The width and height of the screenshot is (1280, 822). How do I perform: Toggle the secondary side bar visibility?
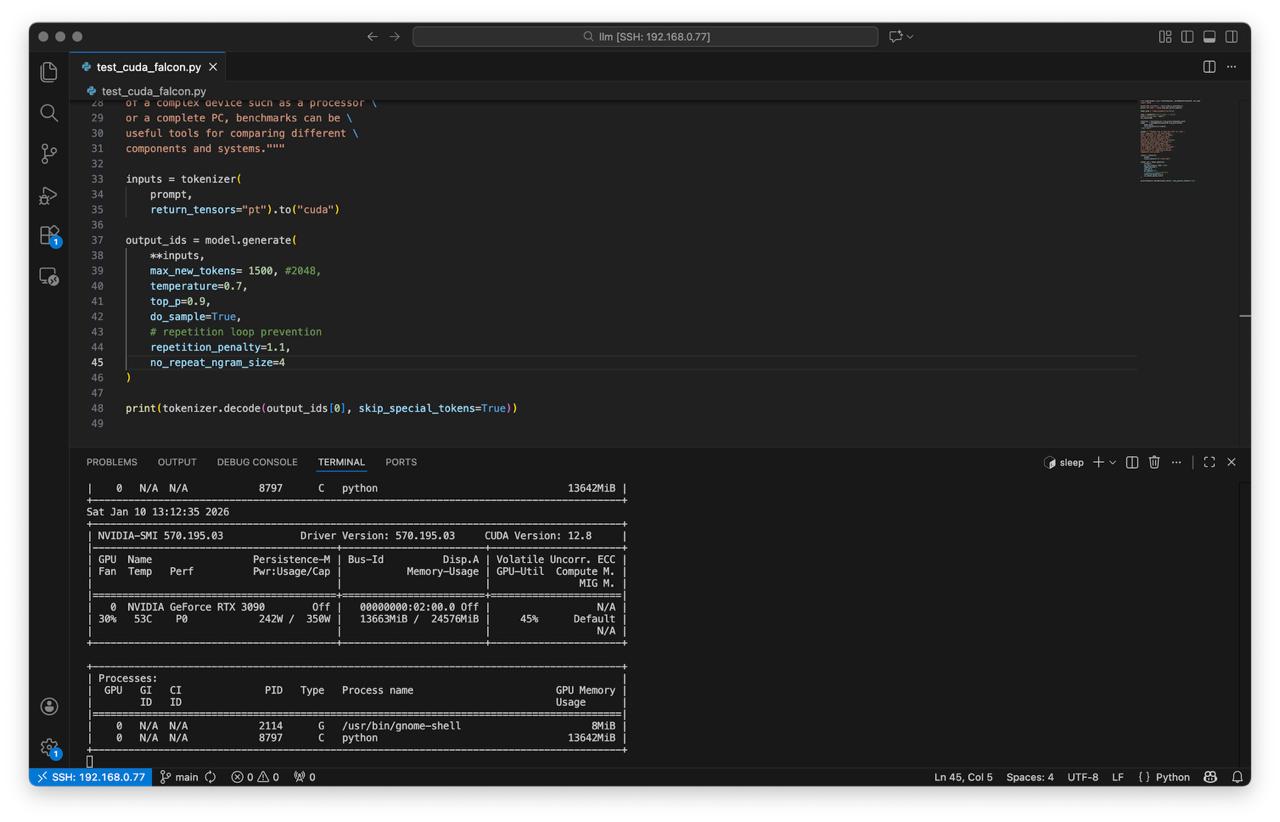1232,37
